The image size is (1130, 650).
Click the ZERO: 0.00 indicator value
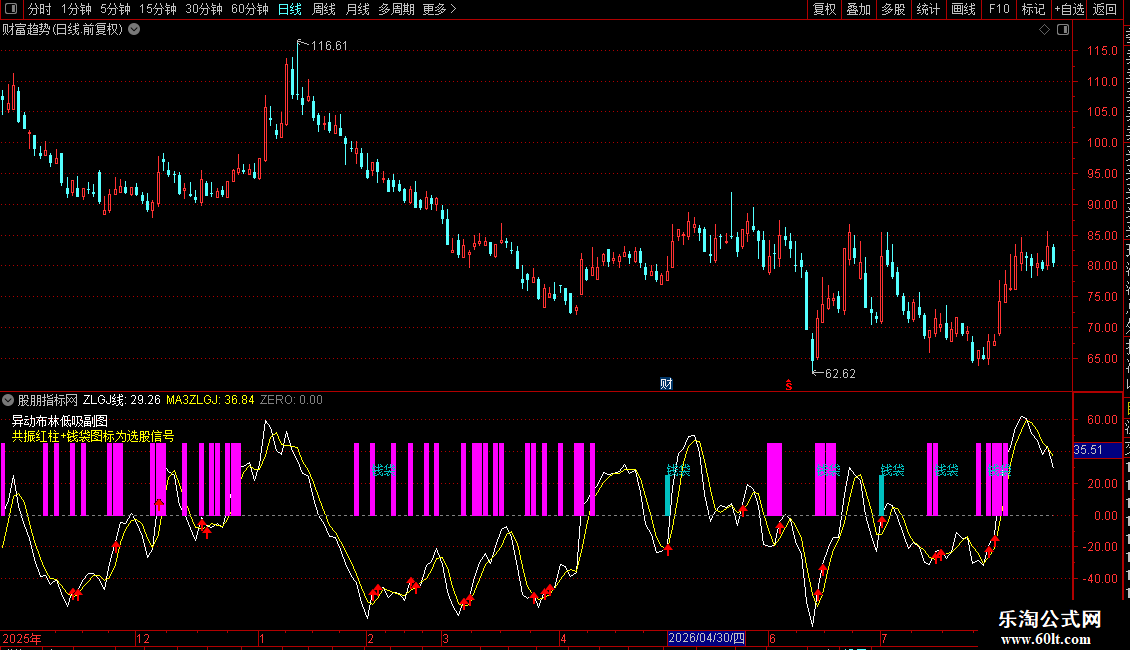pyautogui.click(x=291, y=400)
